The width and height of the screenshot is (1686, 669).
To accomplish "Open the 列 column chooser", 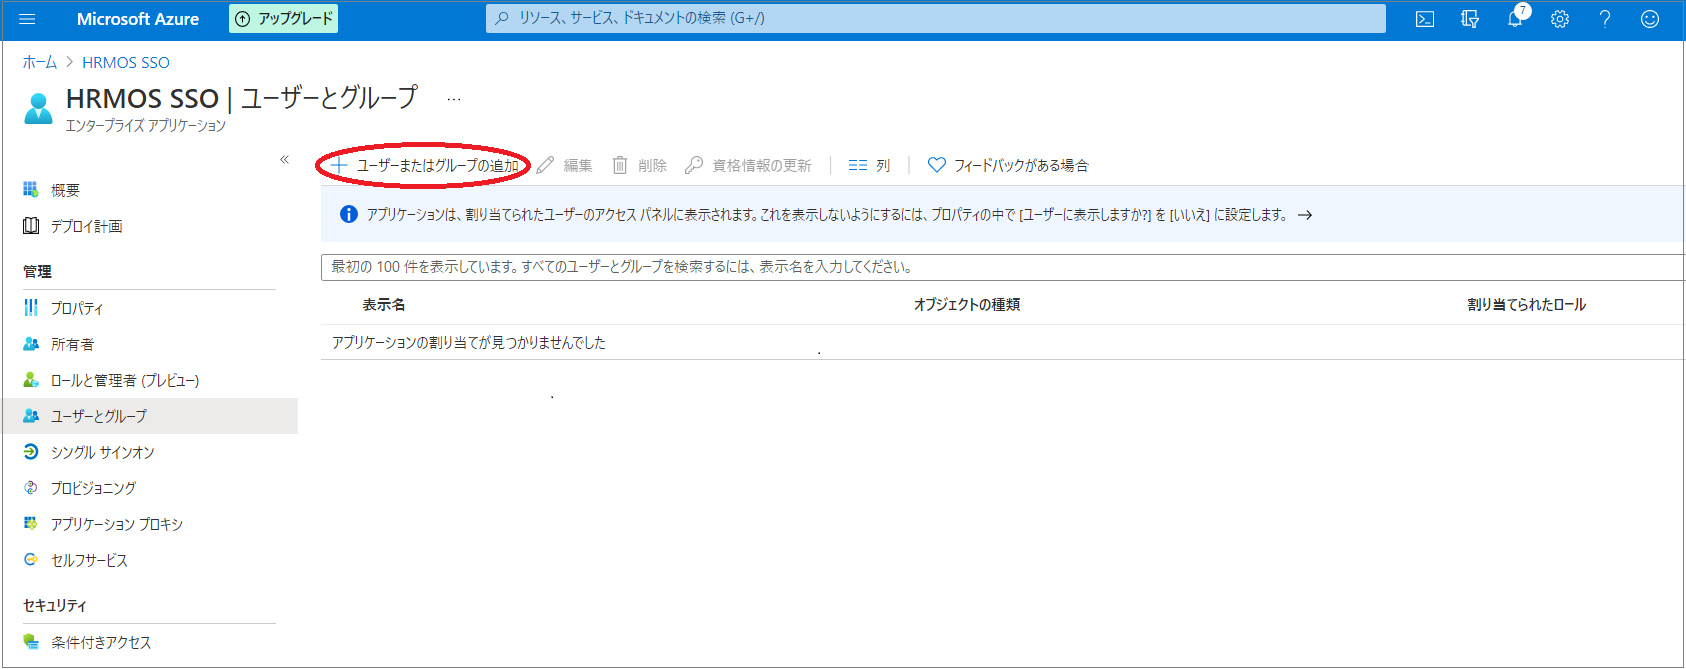I will [x=869, y=165].
